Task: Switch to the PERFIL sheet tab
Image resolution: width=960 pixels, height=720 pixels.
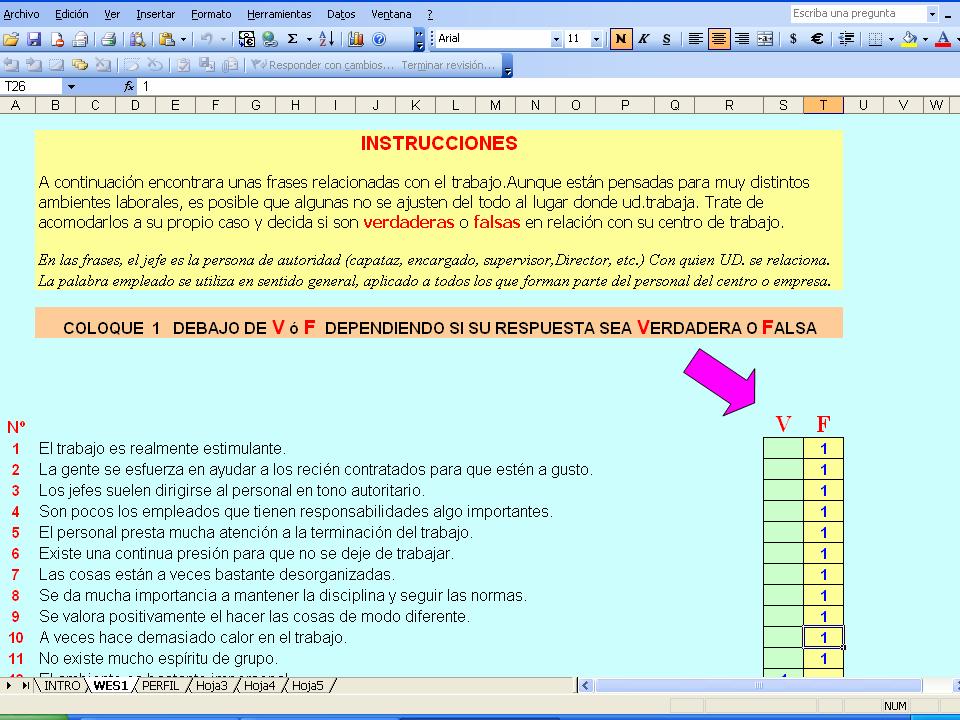Action: tap(160, 686)
